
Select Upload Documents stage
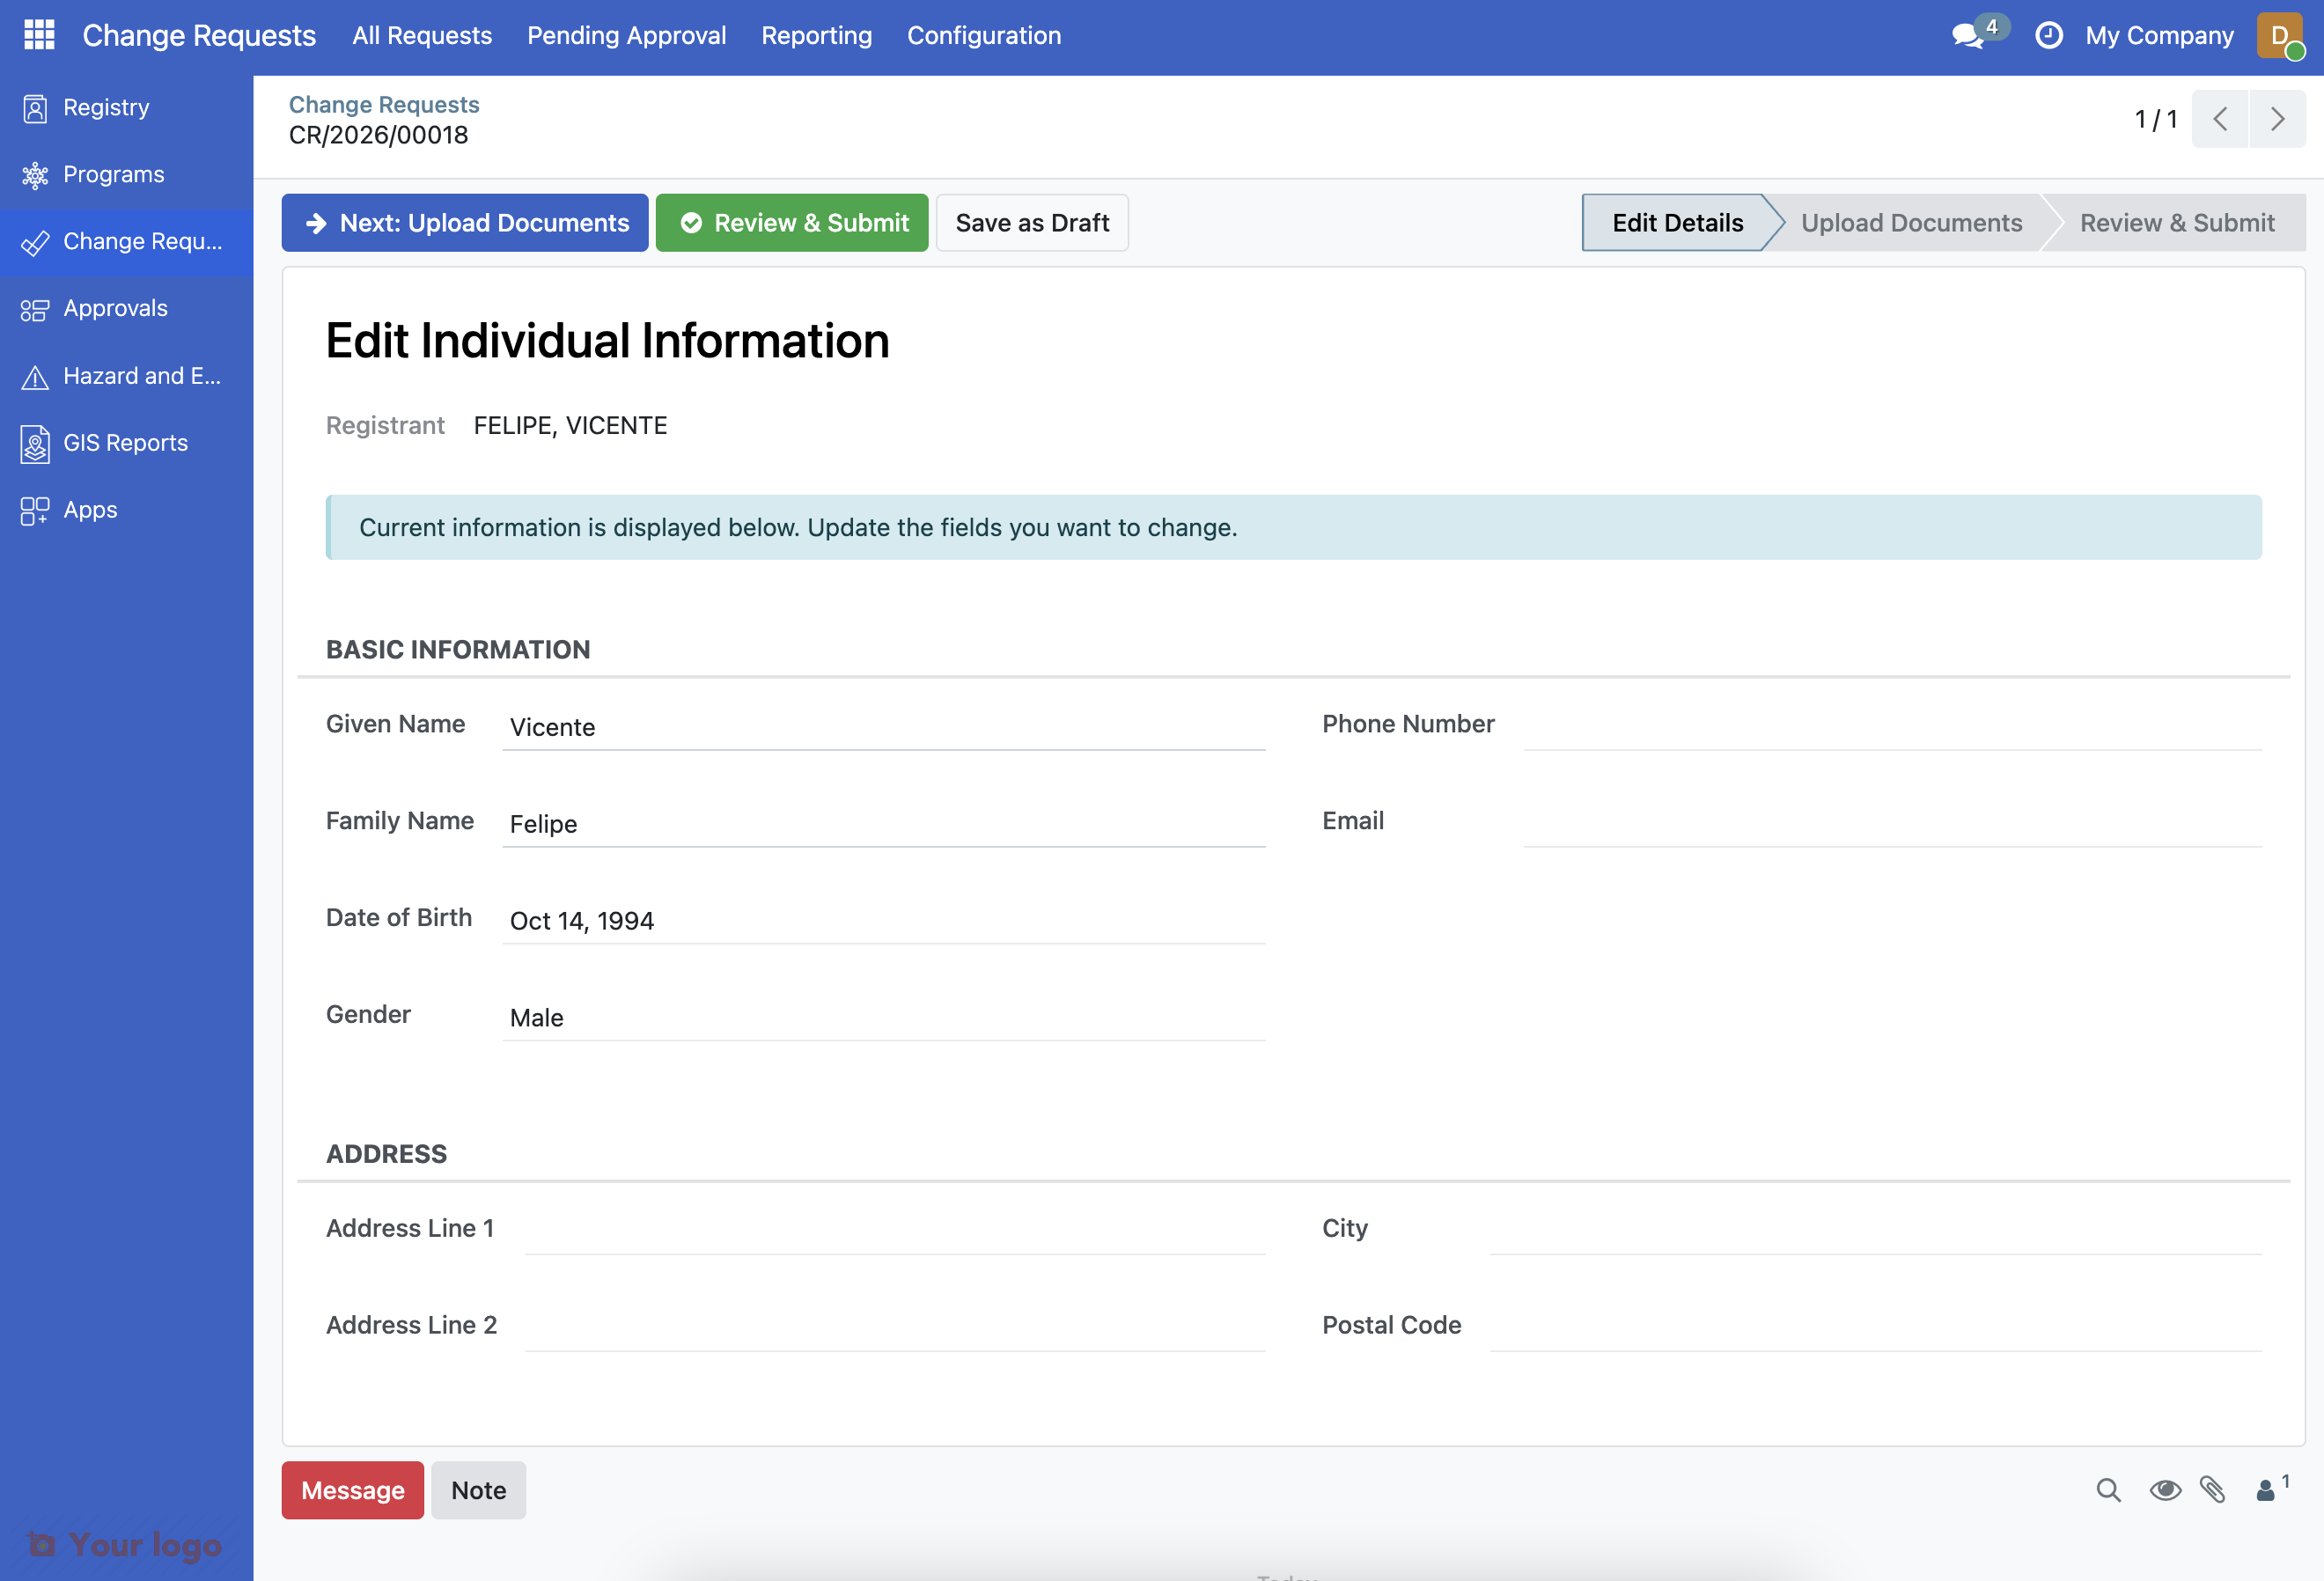pos(1911,223)
